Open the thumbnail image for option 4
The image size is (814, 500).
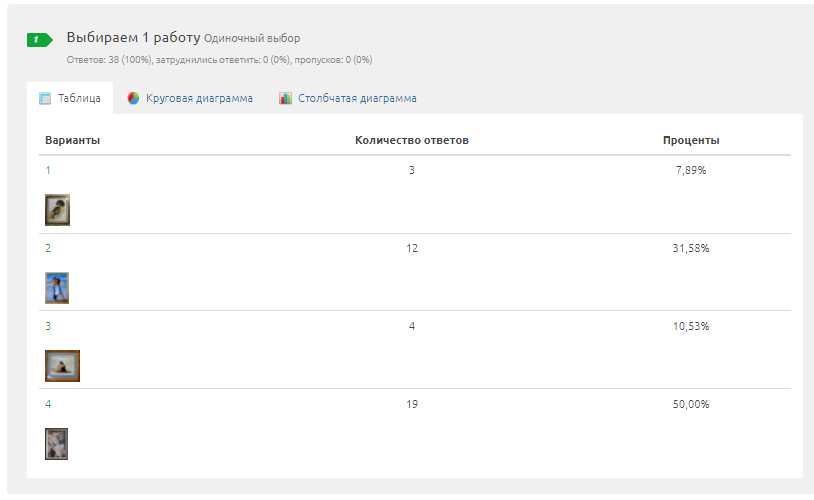click(56, 443)
